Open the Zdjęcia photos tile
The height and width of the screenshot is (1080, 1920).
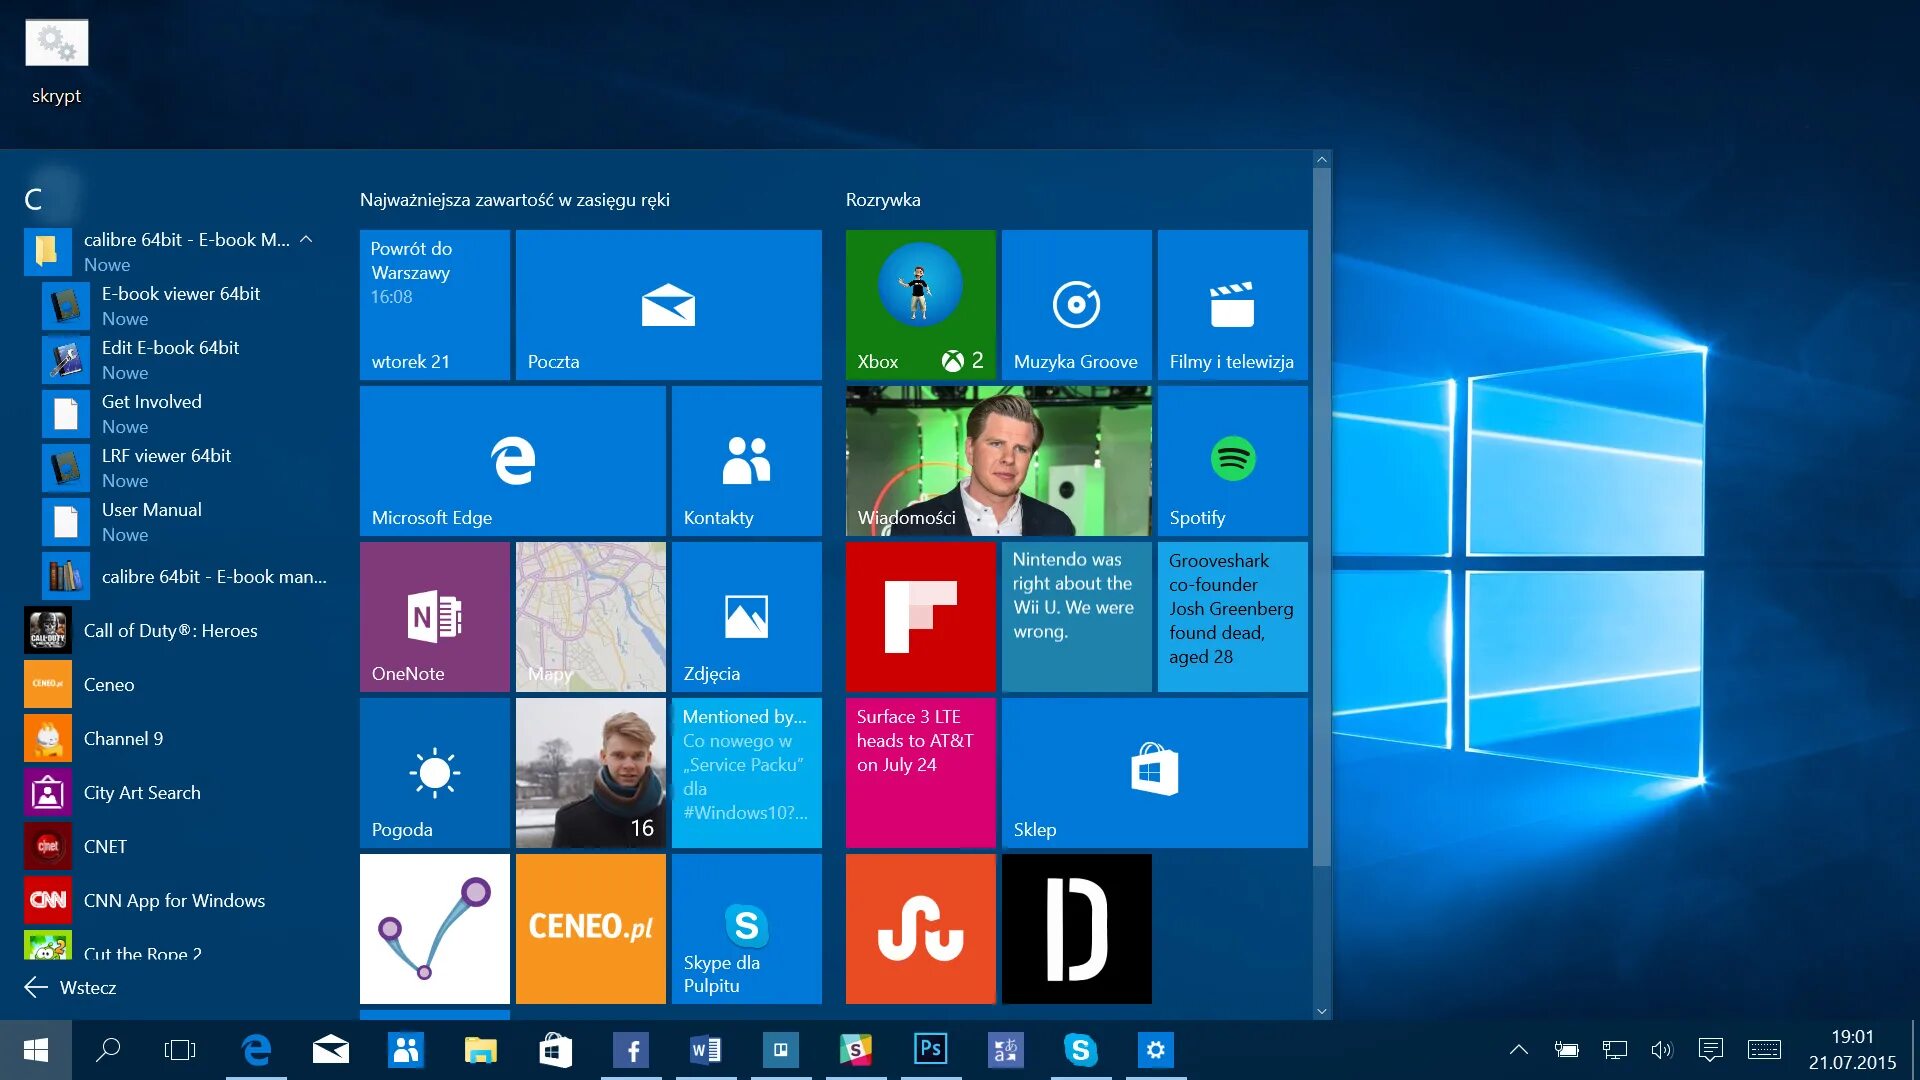(746, 617)
